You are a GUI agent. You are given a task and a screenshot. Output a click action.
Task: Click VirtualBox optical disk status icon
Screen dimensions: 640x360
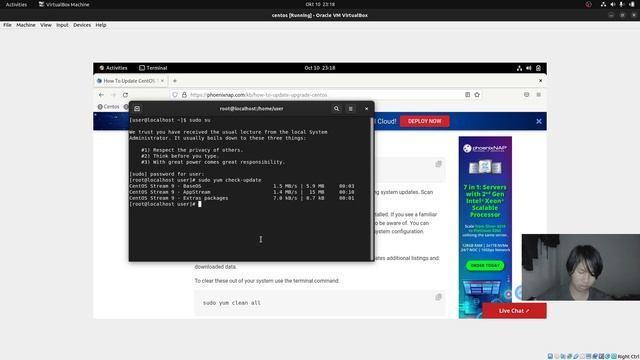point(556,356)
